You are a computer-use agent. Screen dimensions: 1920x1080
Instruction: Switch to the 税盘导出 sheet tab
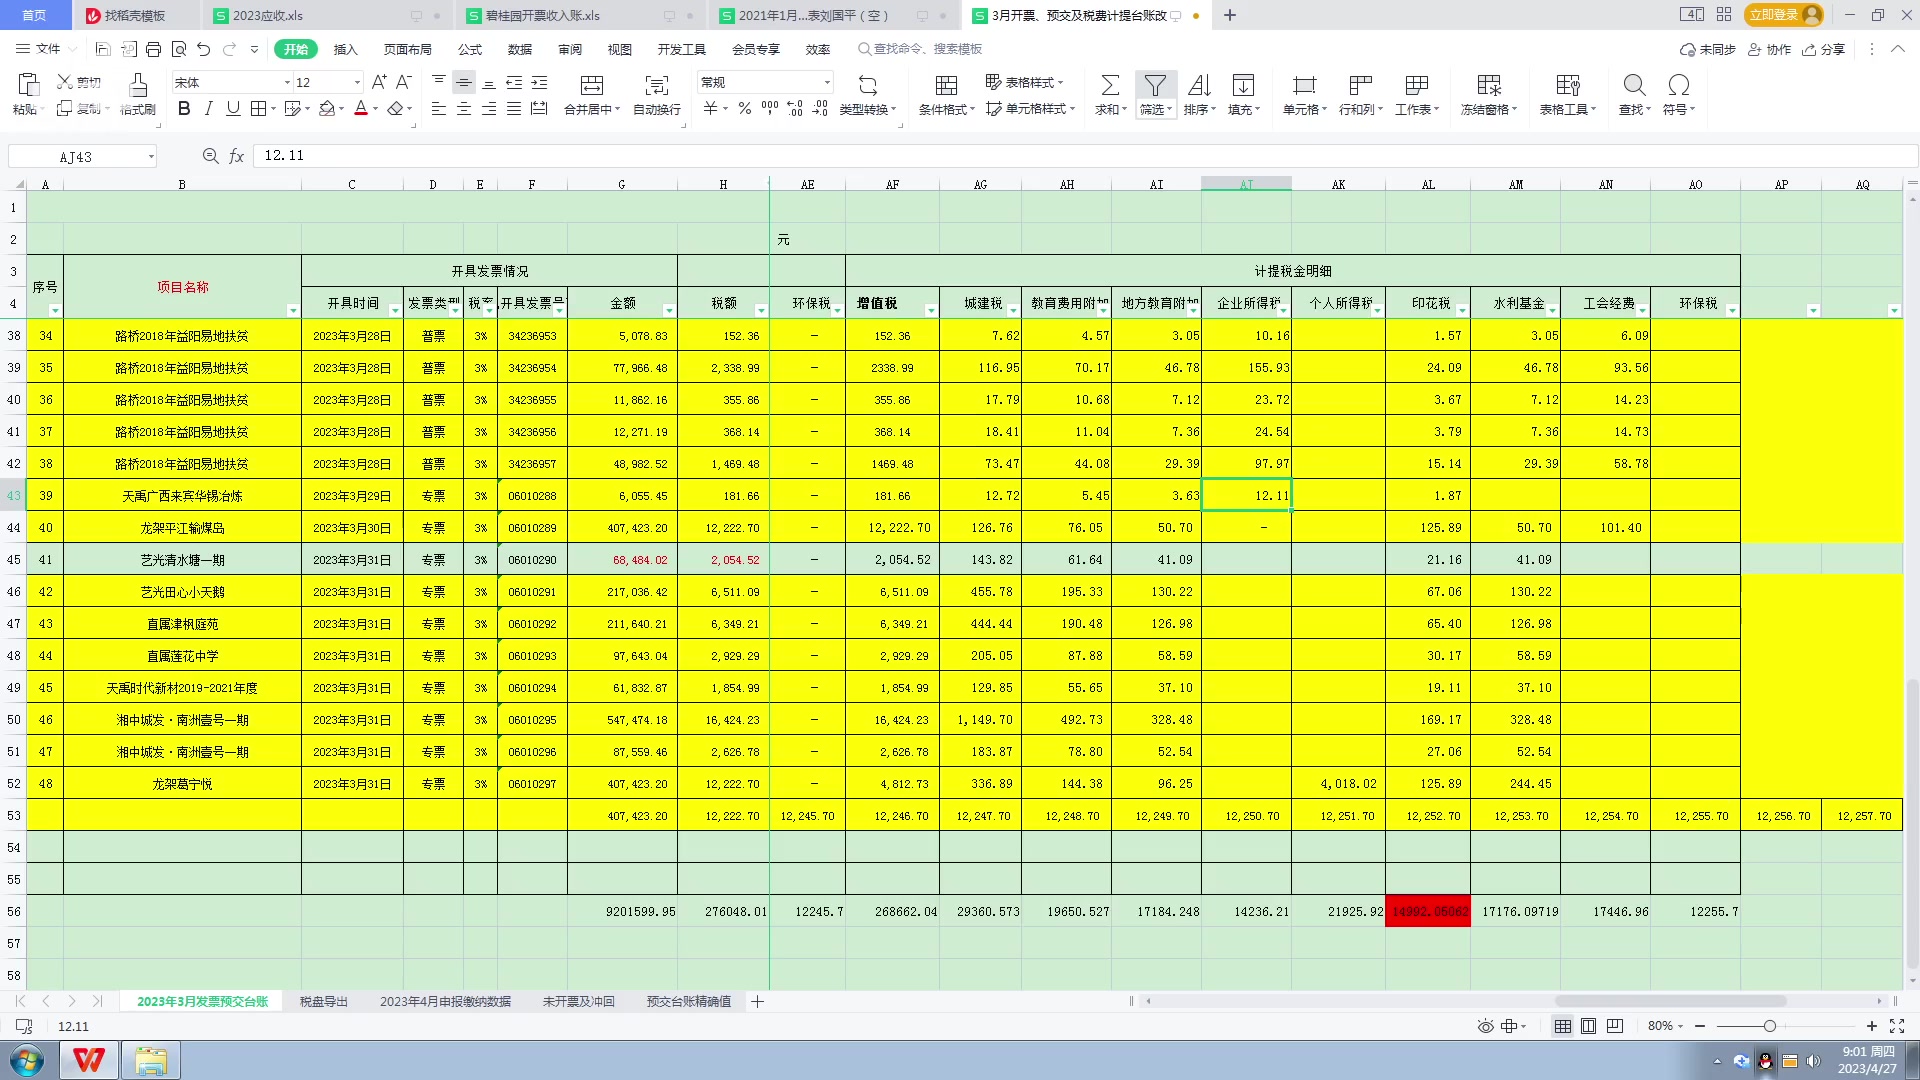324,1001
